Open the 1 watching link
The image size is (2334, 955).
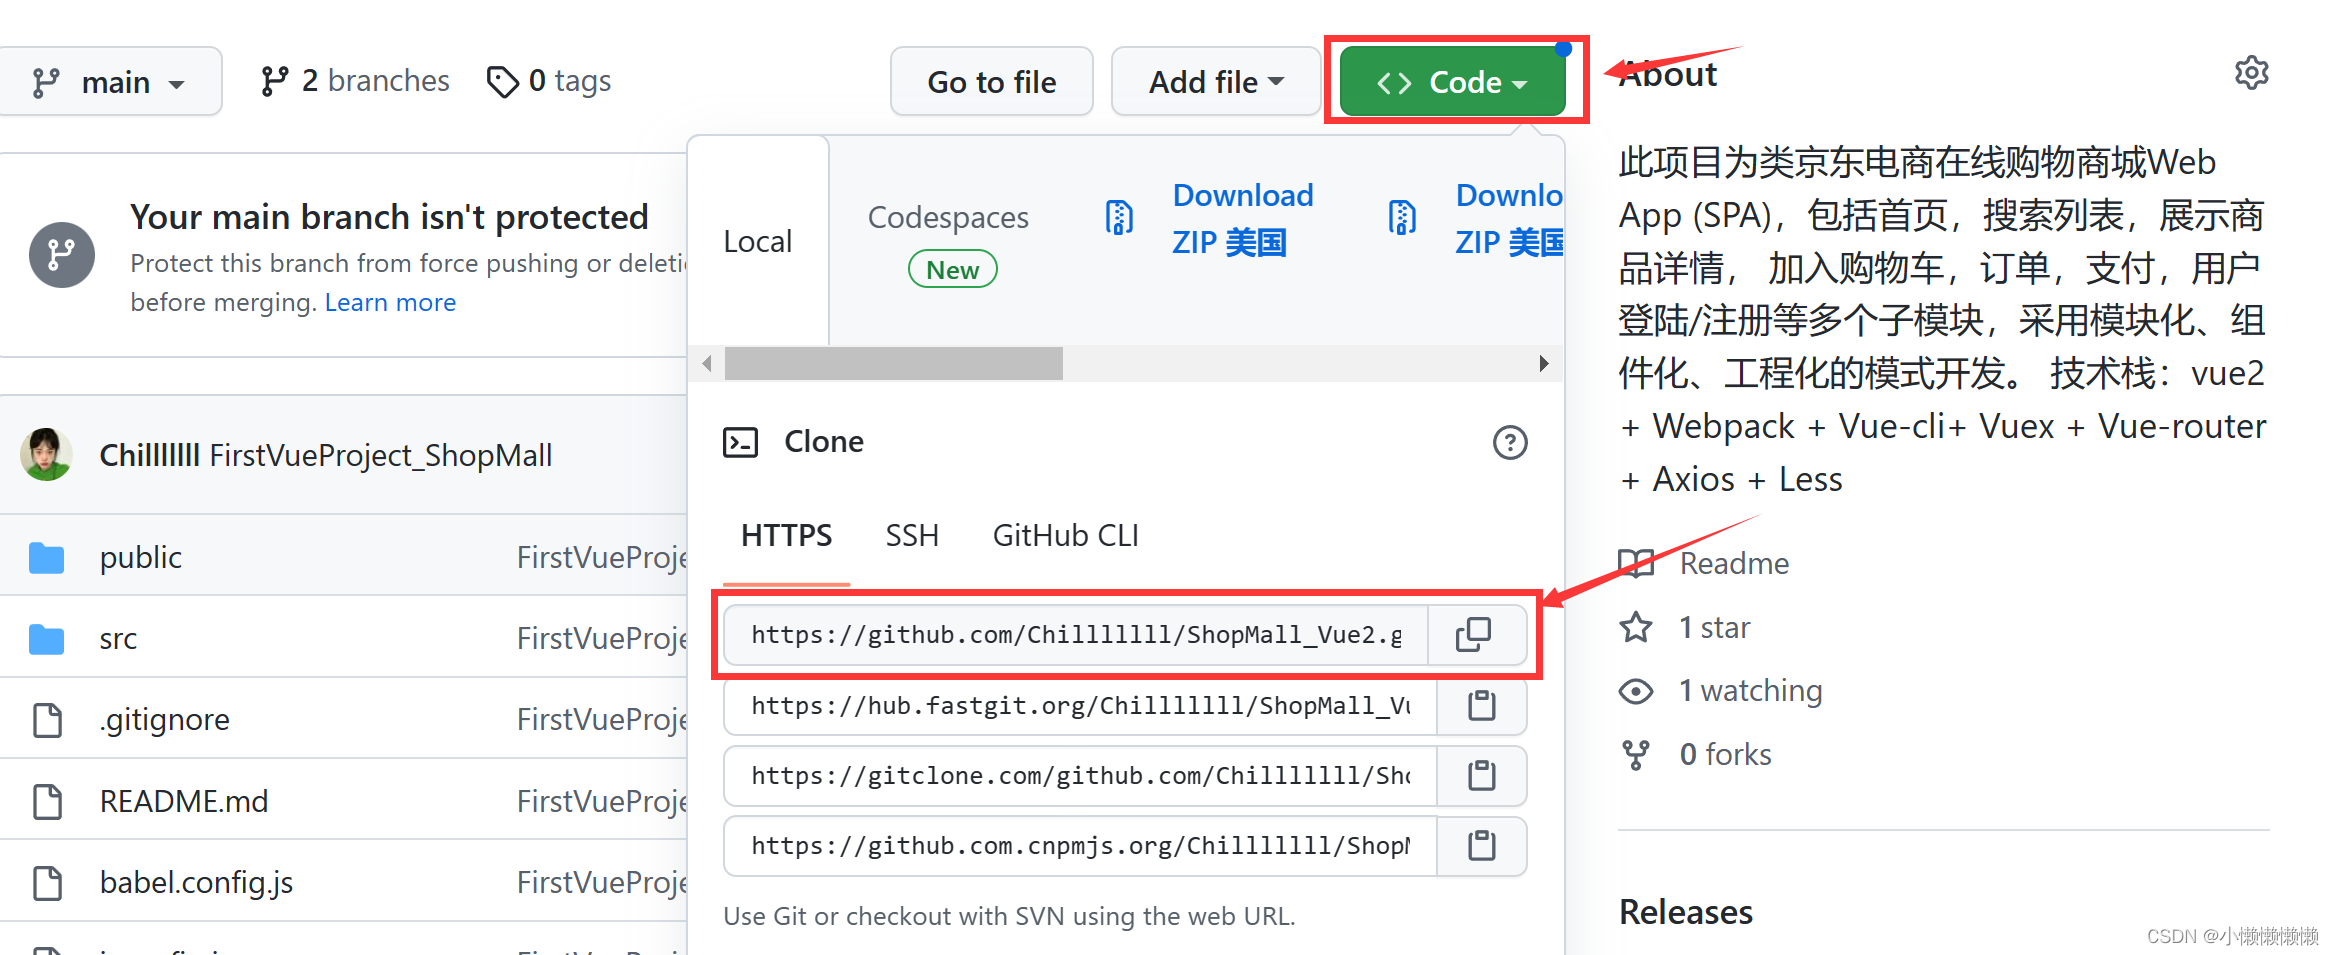coord(1750,691)
